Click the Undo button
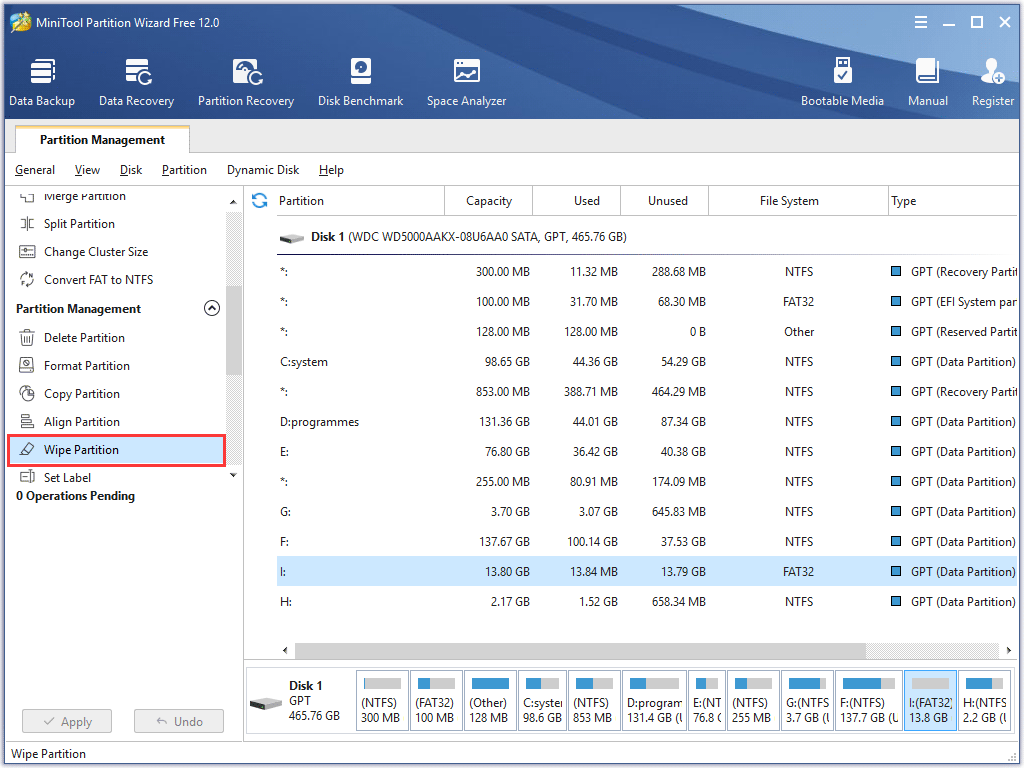The image size is (1024, 768). 179,722
